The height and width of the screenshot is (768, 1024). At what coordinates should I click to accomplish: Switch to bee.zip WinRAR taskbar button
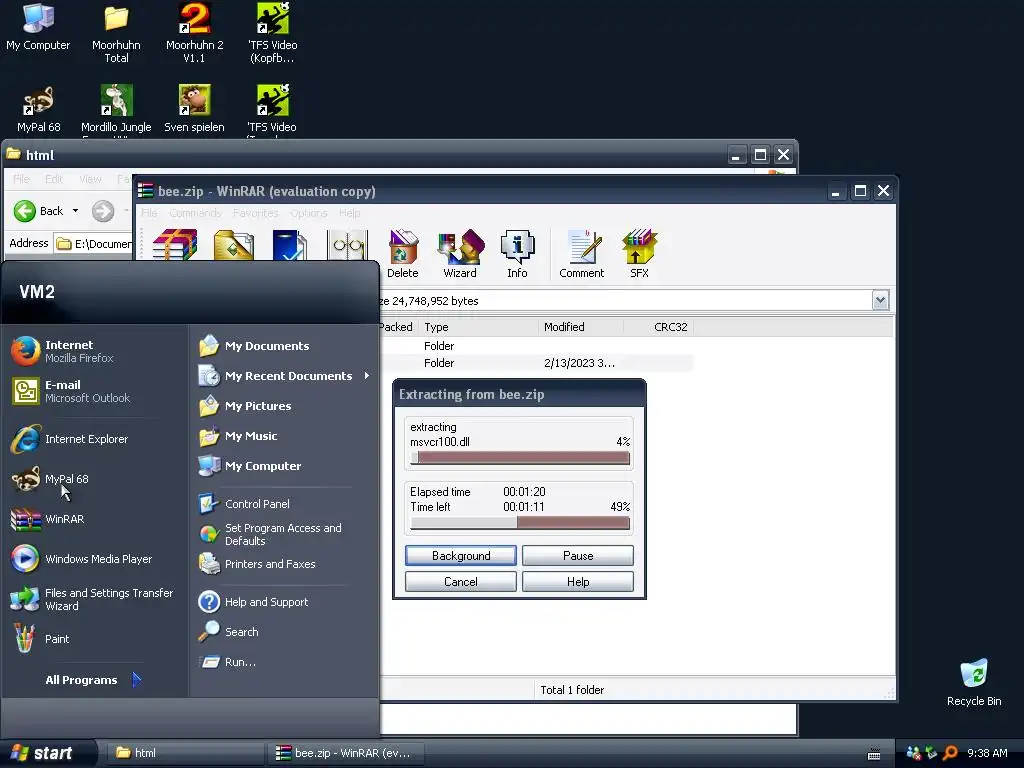(x=346, y=753)
